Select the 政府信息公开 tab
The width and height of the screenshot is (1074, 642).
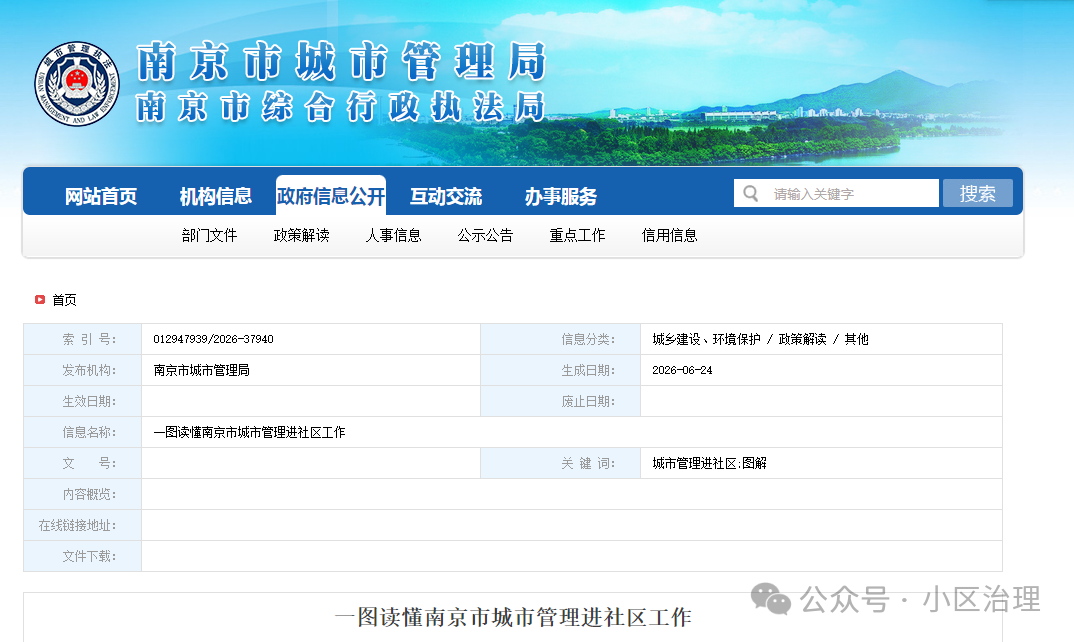click(331, 195)
